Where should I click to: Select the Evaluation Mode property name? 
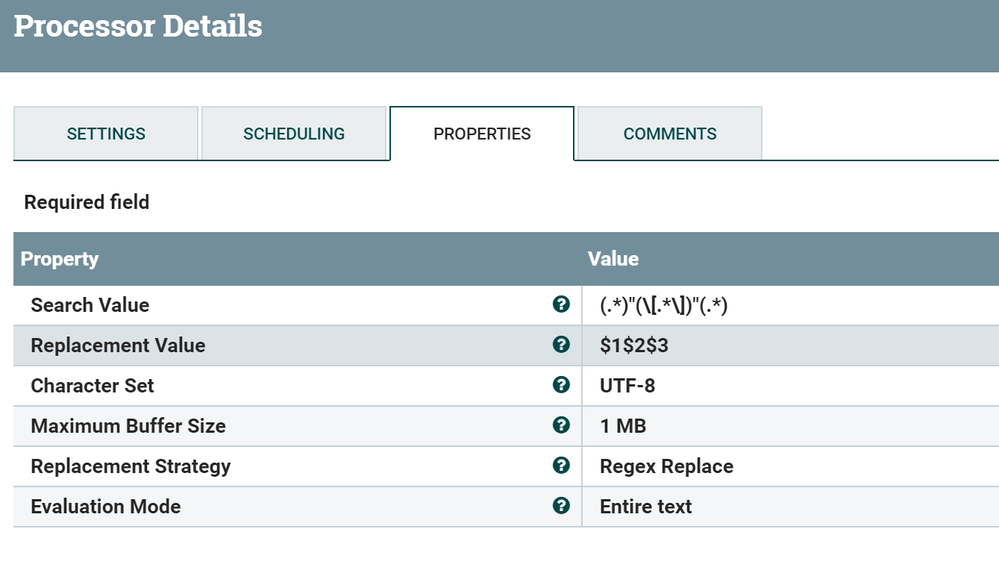(x=106, y=506)
